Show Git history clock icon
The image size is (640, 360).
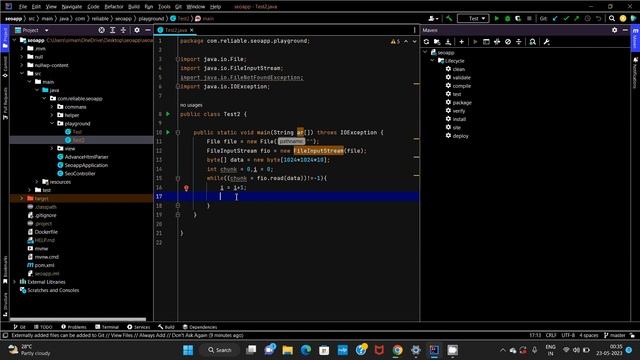click(587, 18)
